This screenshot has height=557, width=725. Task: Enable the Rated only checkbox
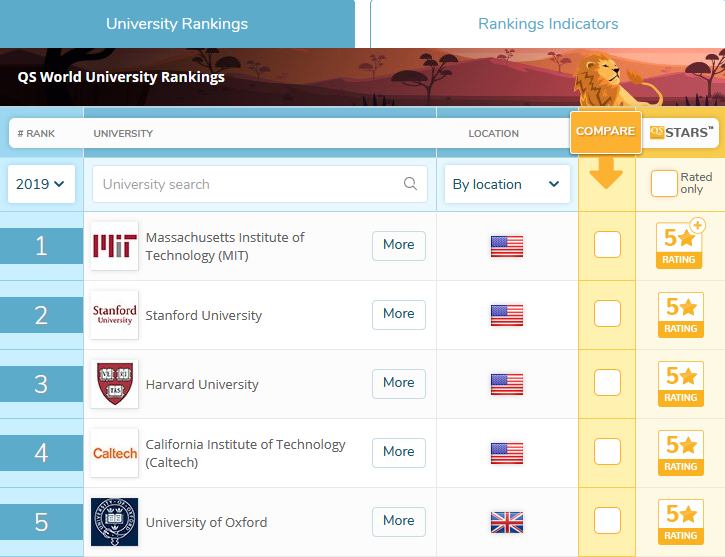tap(664, 184)
